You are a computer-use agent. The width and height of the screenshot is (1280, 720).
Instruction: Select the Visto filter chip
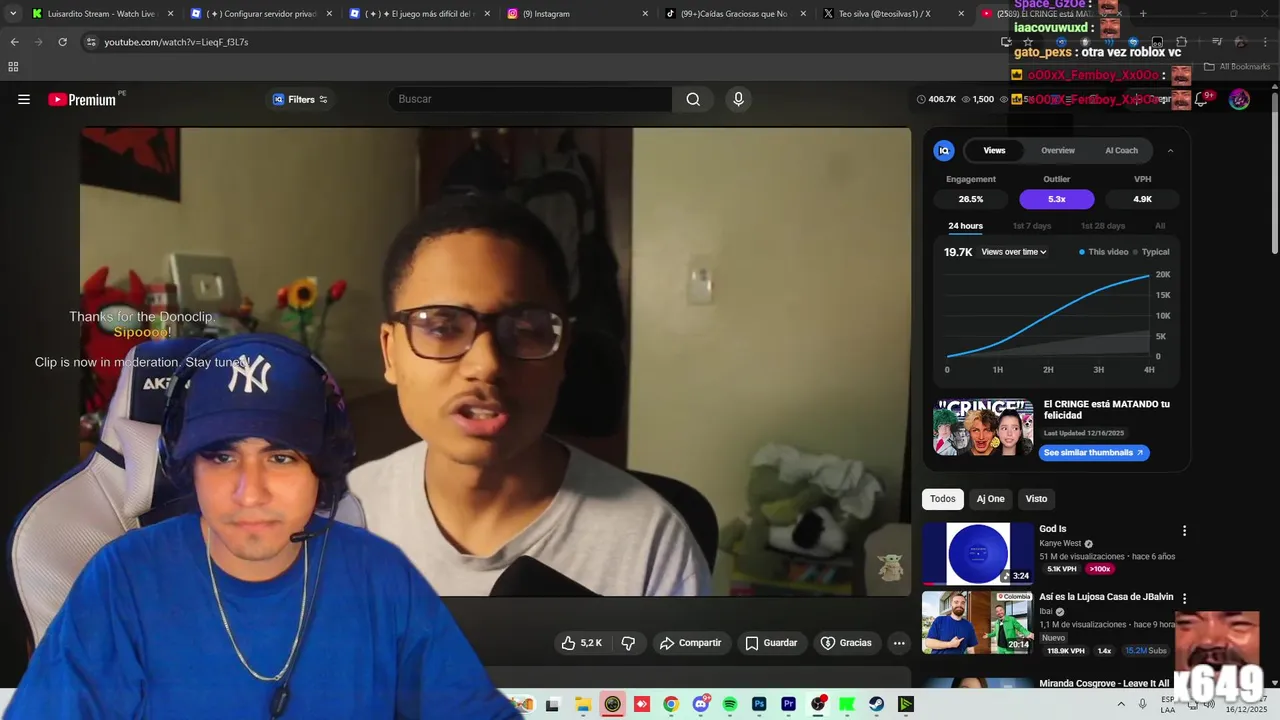[1036, 499]
